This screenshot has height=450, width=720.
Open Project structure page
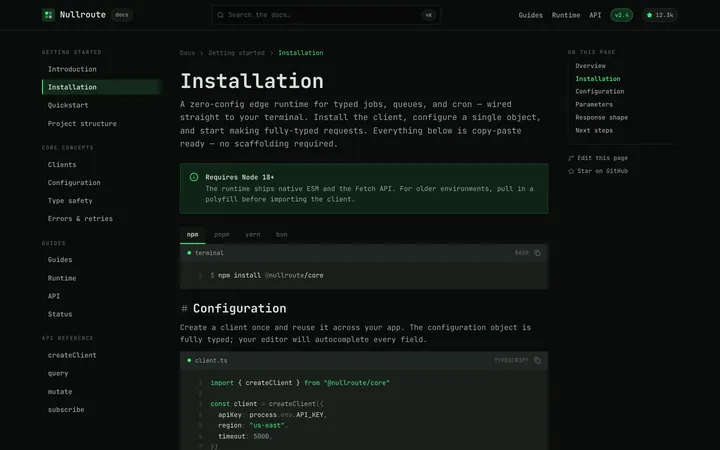click(82, 124)
